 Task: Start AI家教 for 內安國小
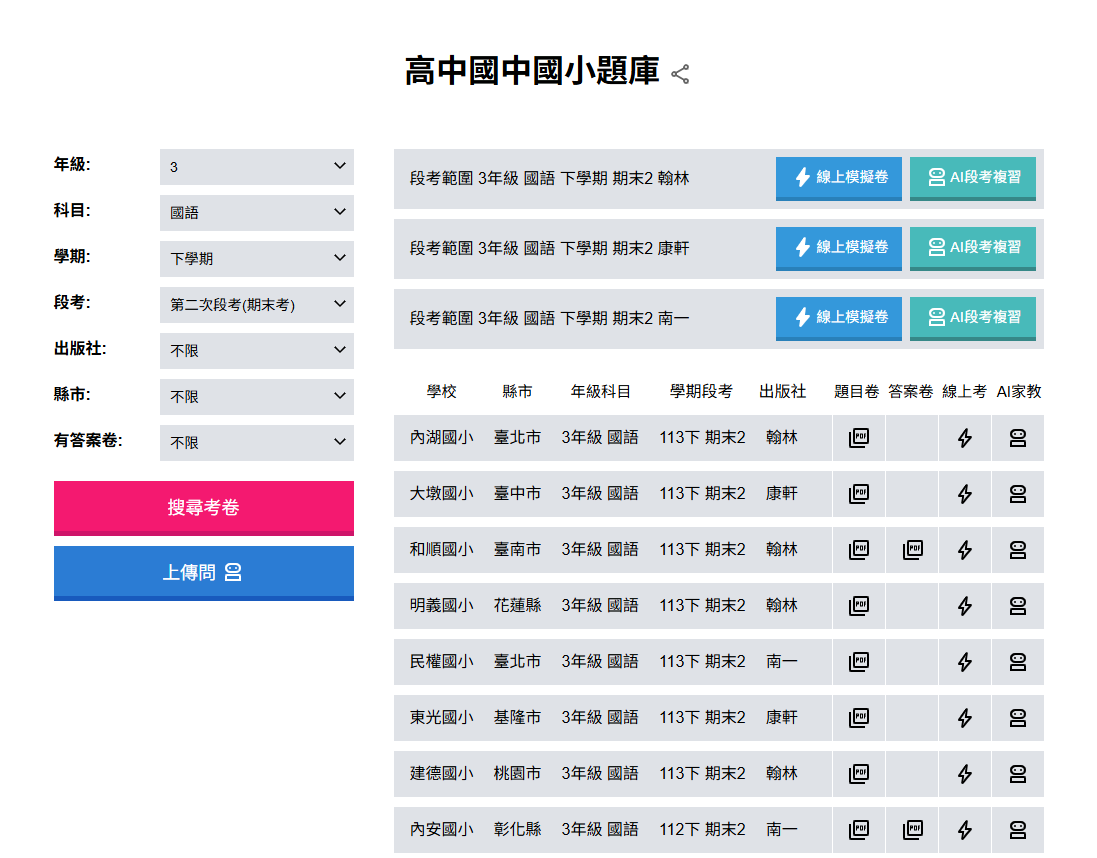pyautogui.click(x=1017, y=829)
